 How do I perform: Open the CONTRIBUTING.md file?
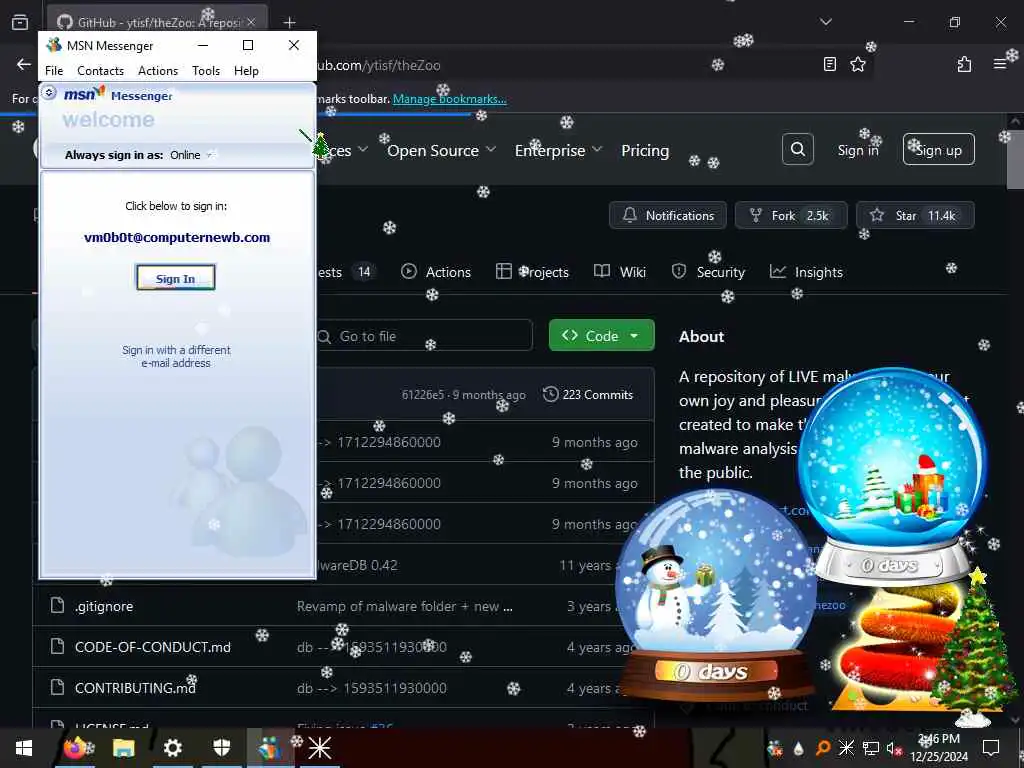[135, 688]
